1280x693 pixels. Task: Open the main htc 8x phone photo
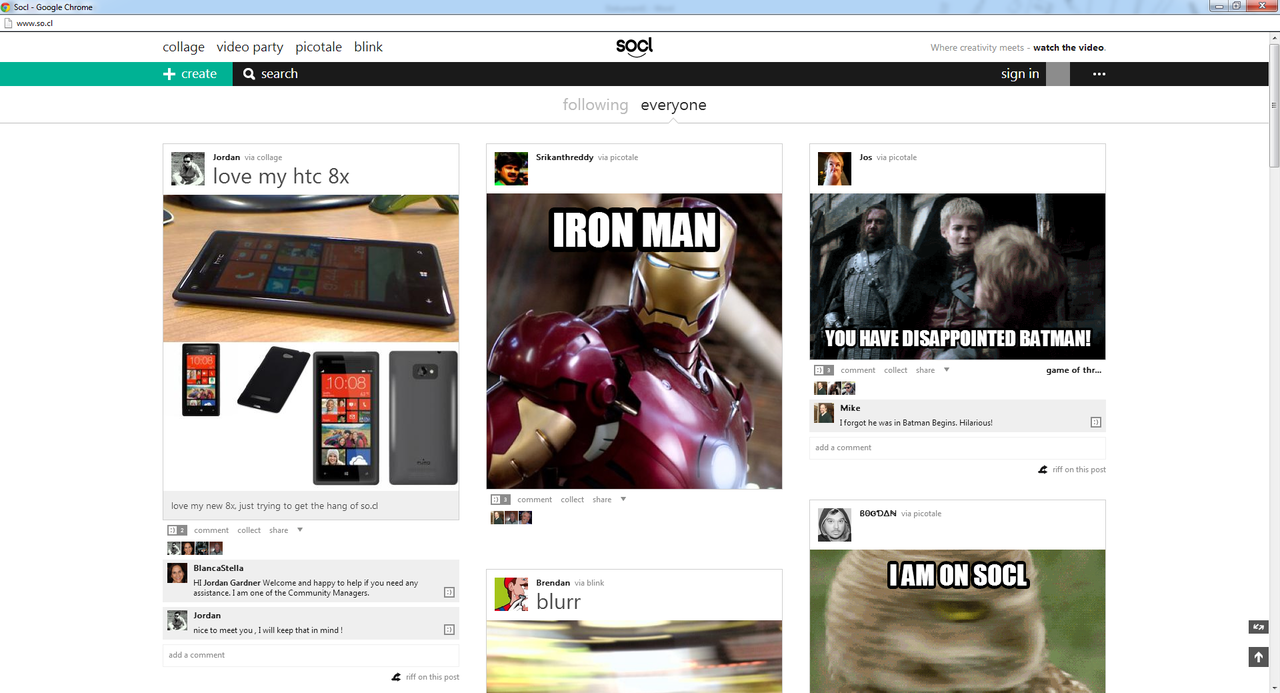click(311, 268)
